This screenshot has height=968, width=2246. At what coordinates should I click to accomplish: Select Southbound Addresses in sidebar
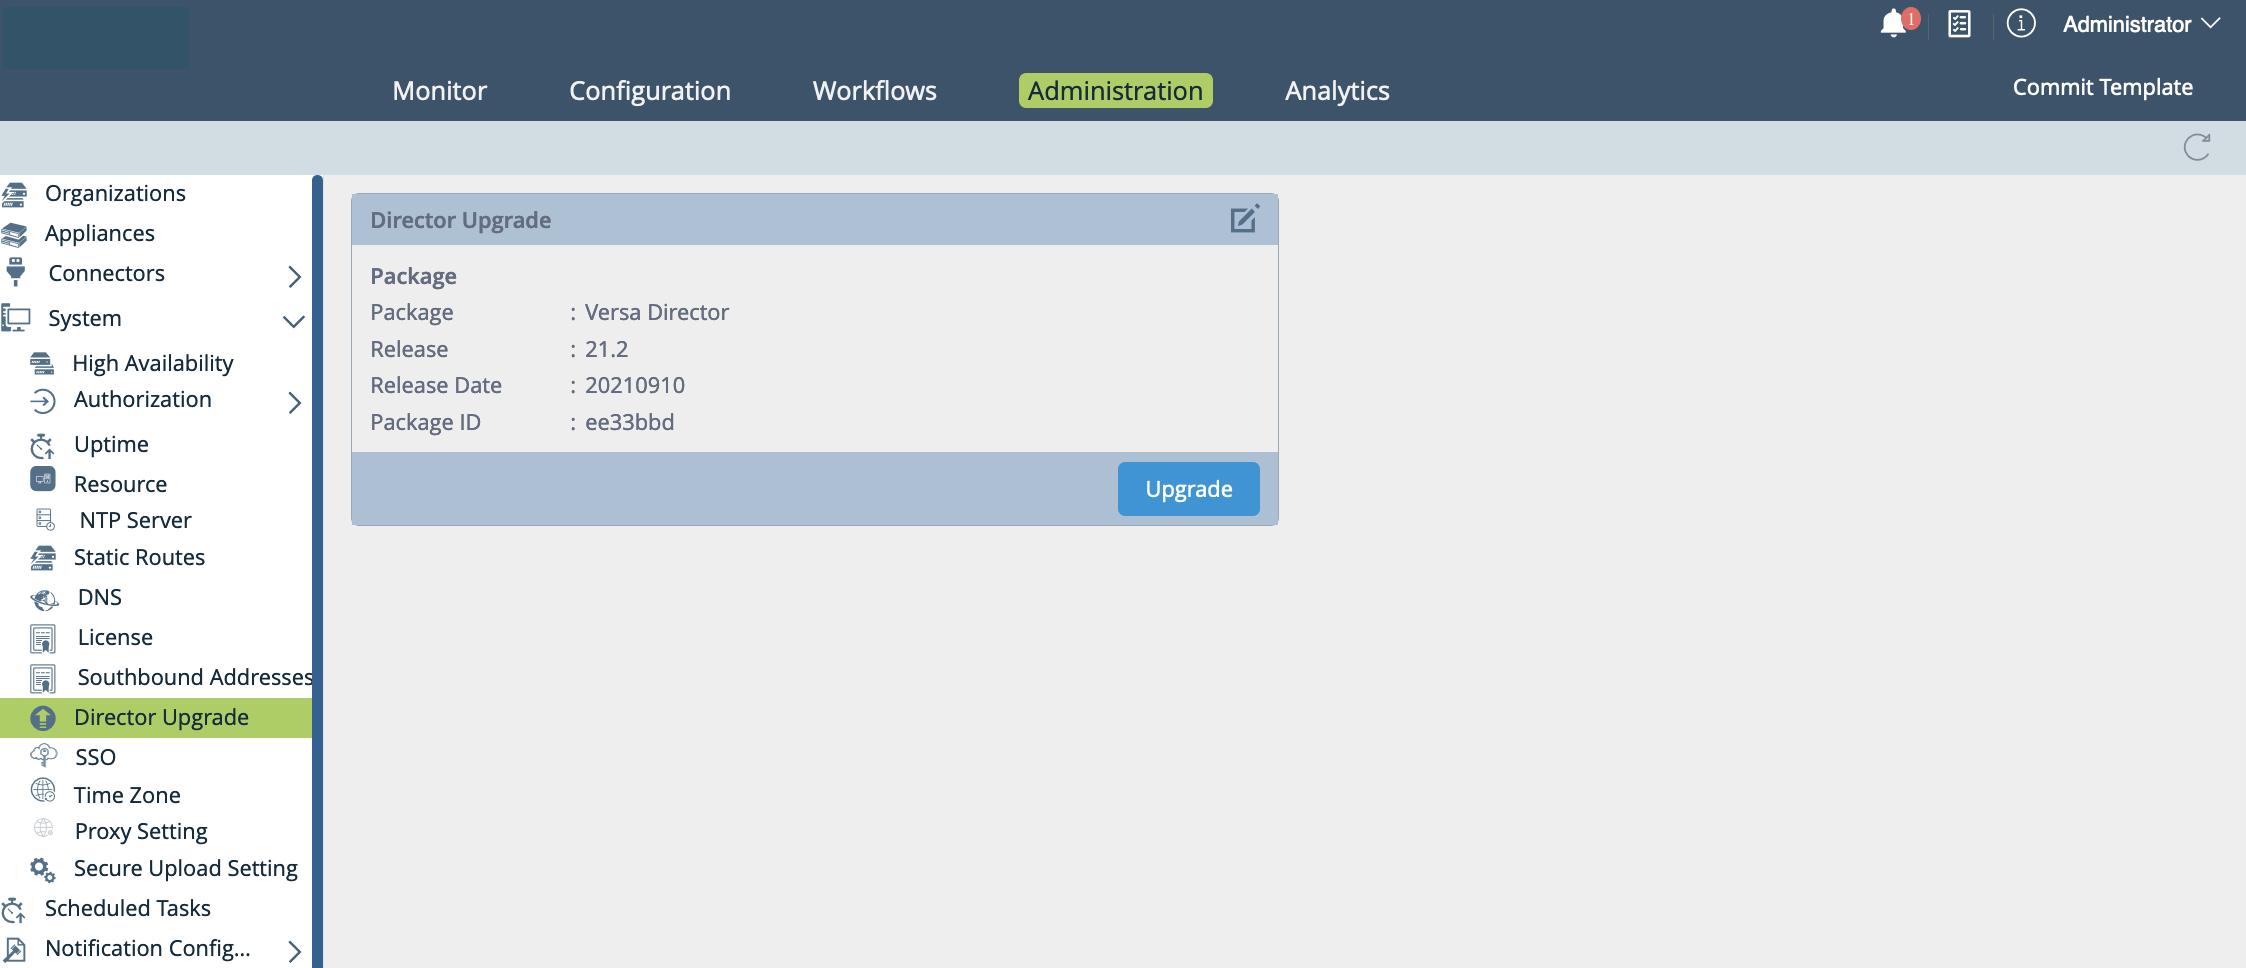point(194,678)
